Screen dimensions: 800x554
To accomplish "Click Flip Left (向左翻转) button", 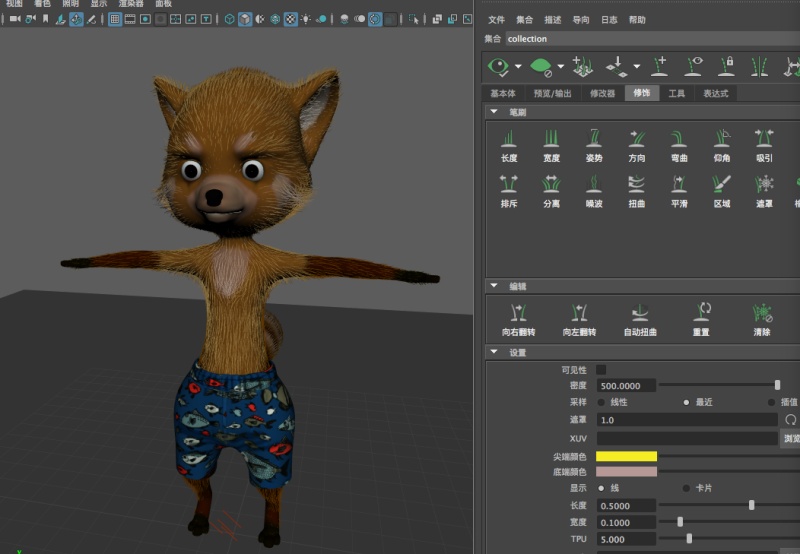I will [579, 320].
